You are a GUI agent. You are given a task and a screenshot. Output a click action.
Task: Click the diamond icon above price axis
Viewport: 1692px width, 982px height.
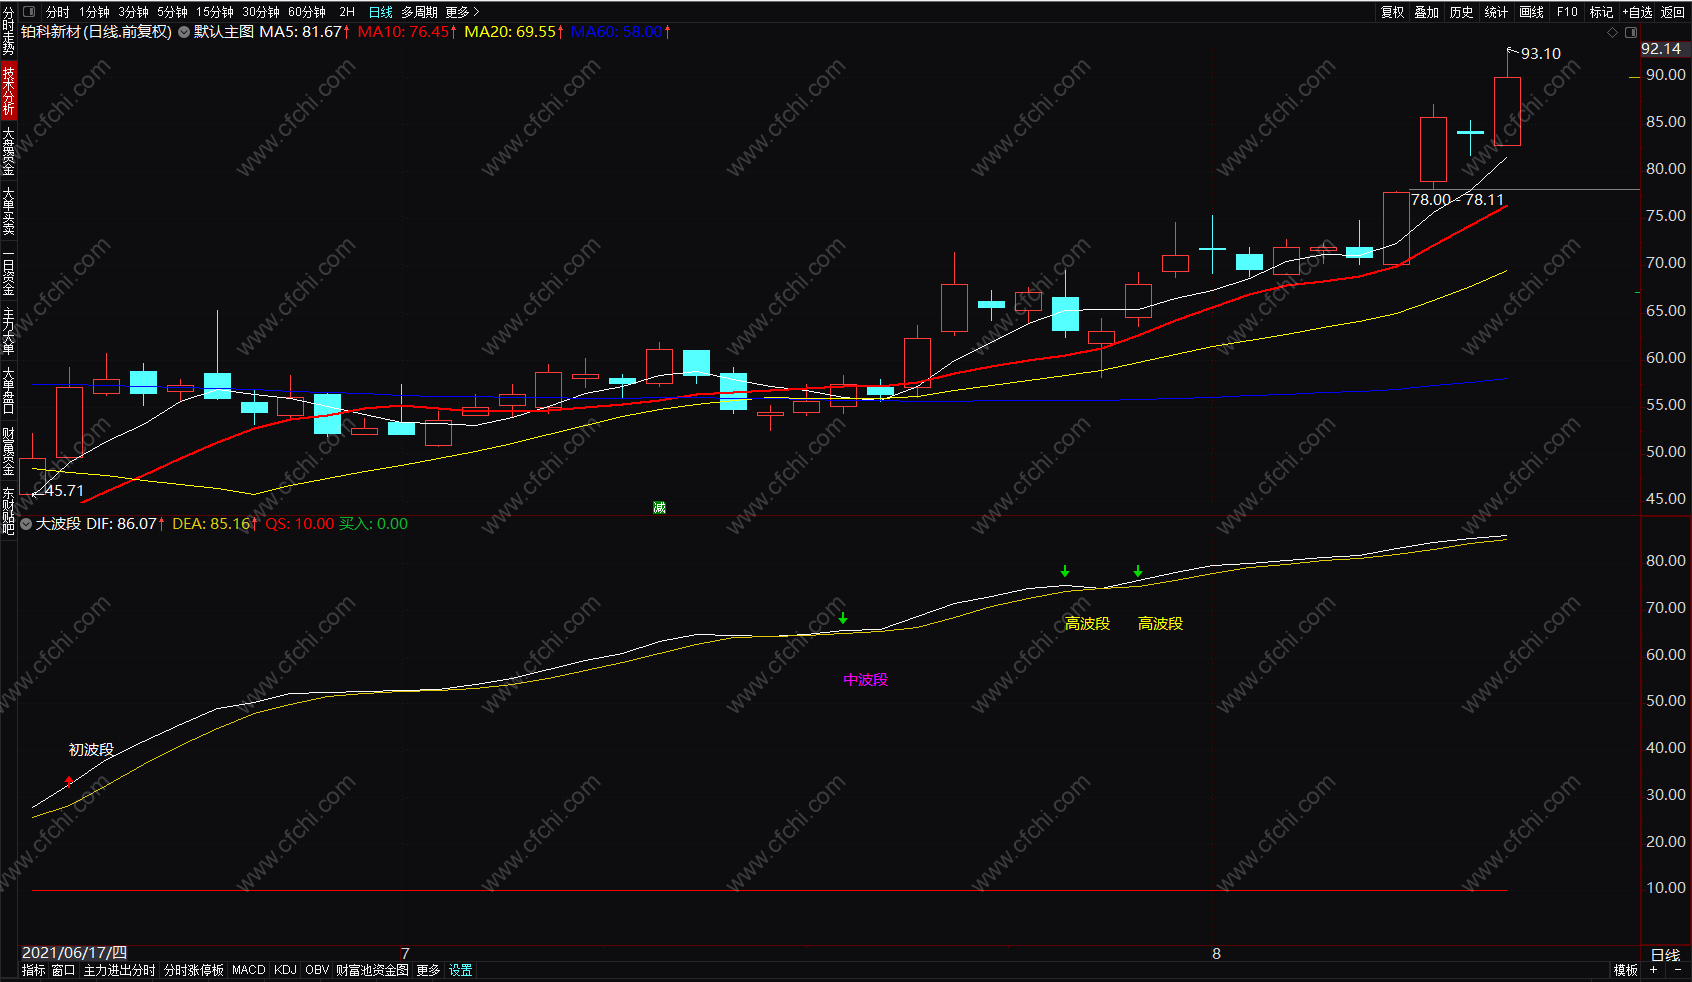pyautogui.click(x=1612, y=32)
